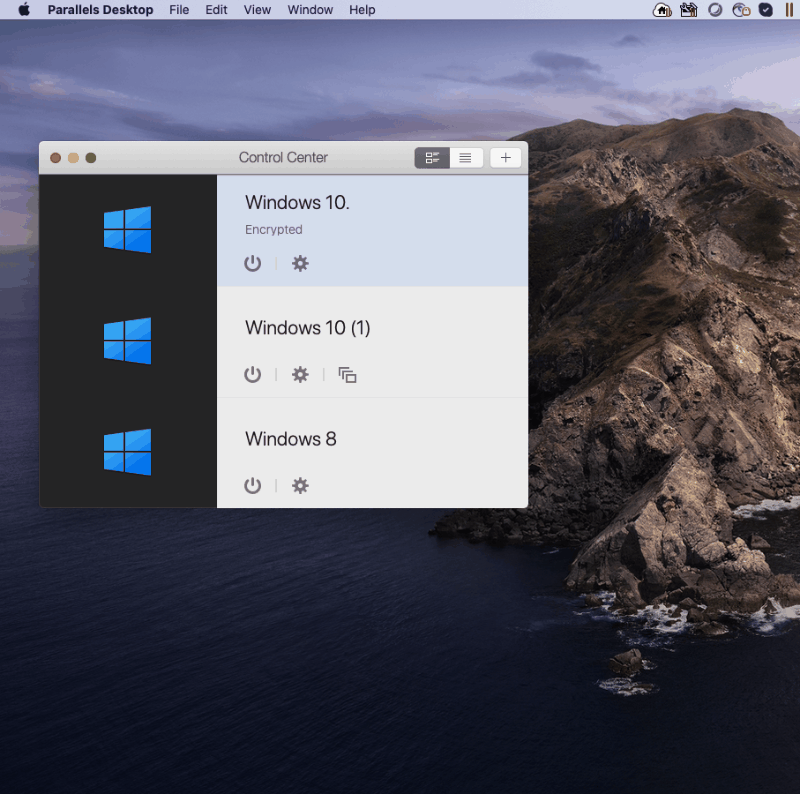The image size is (800, 794).
Task: Close the Control Center window
Action: coord(56,158)
